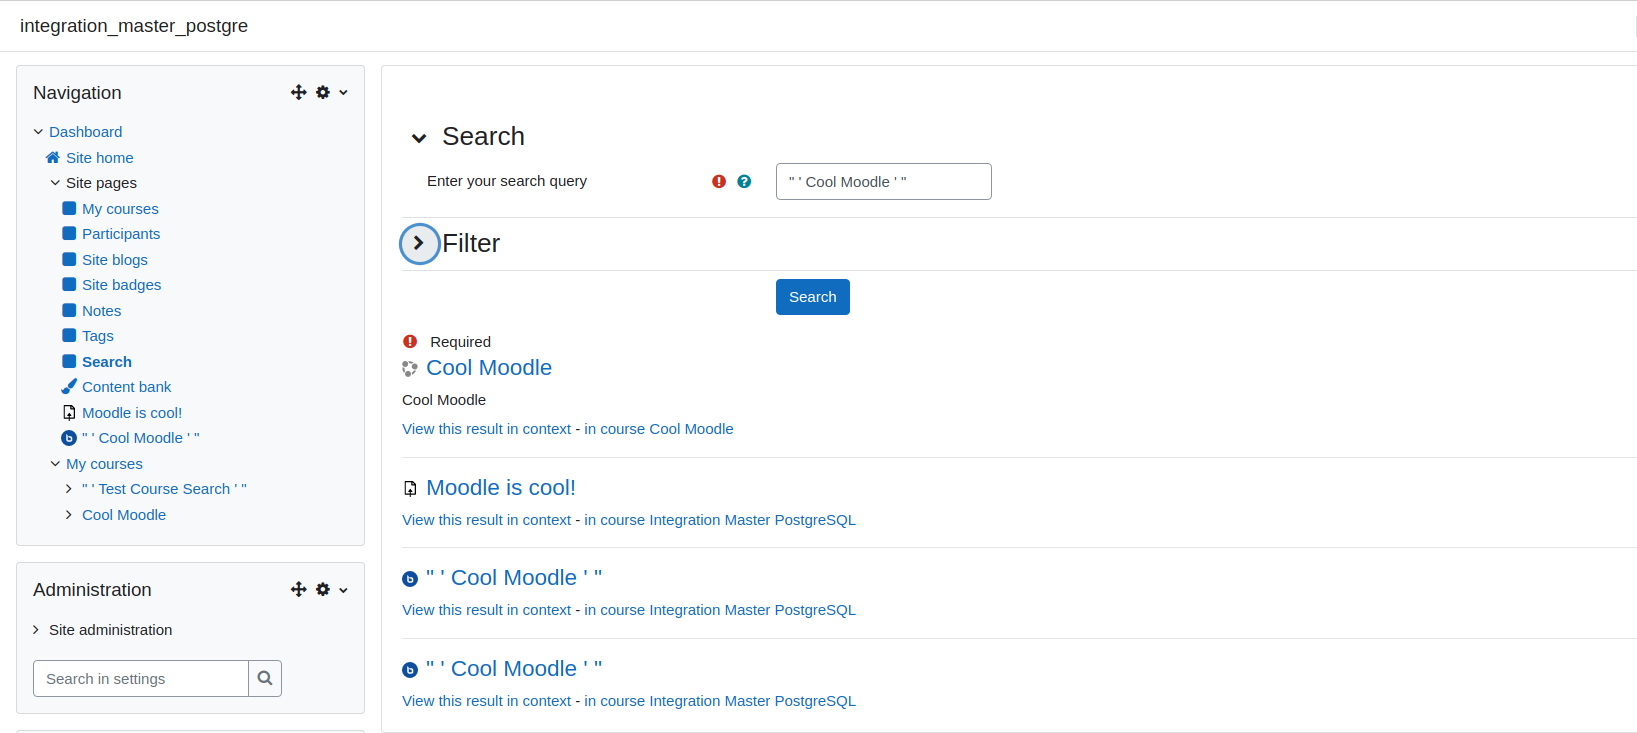Viewport: 1637px width, 733px height.
Task: Collapse the Dashboard tree node
Action: click(38, 131)
